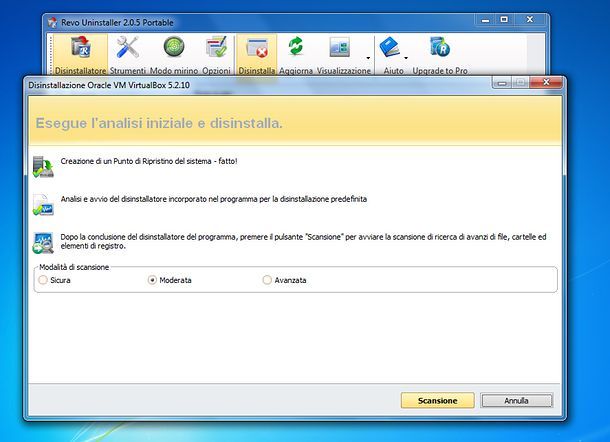Image resolution: width=610 pixels, height=442 pixels.
Task: Select the Moderata scan mode
Action: coord(170,280)
